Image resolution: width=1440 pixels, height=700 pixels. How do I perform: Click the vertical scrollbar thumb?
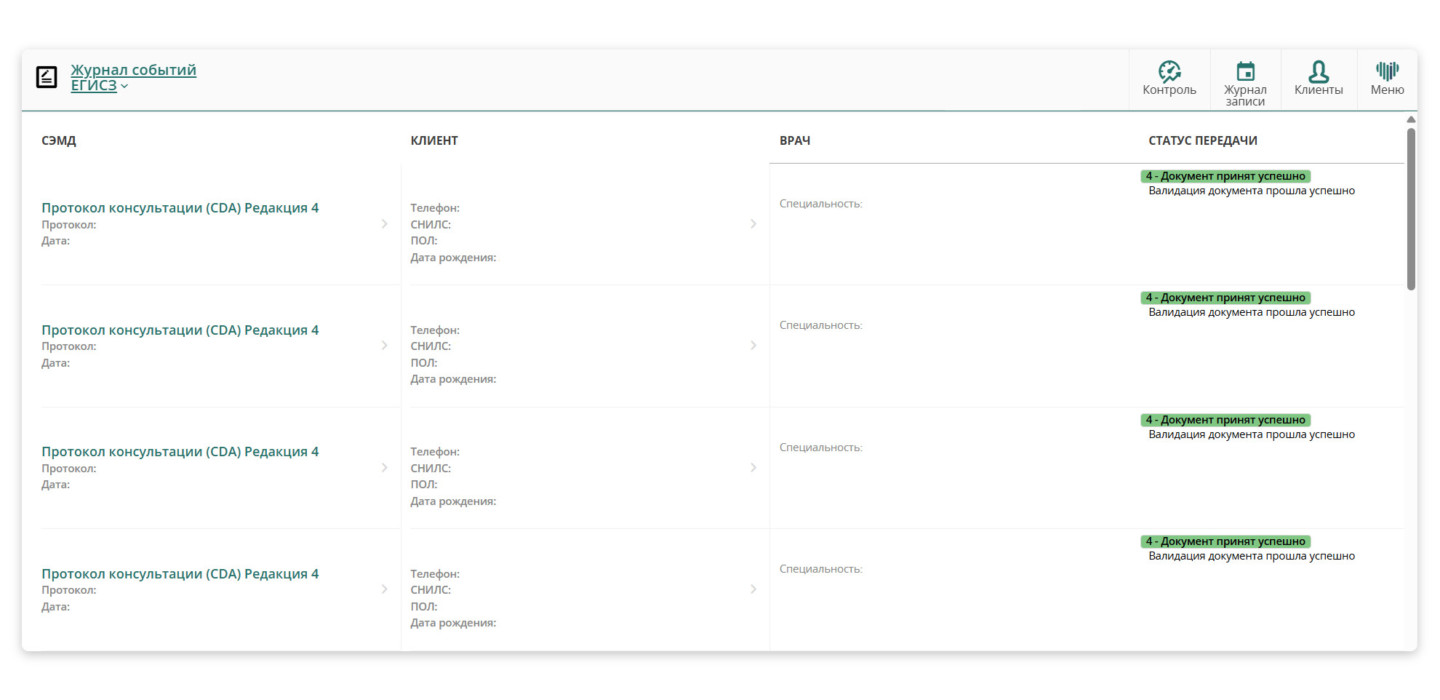point(1411,208)
